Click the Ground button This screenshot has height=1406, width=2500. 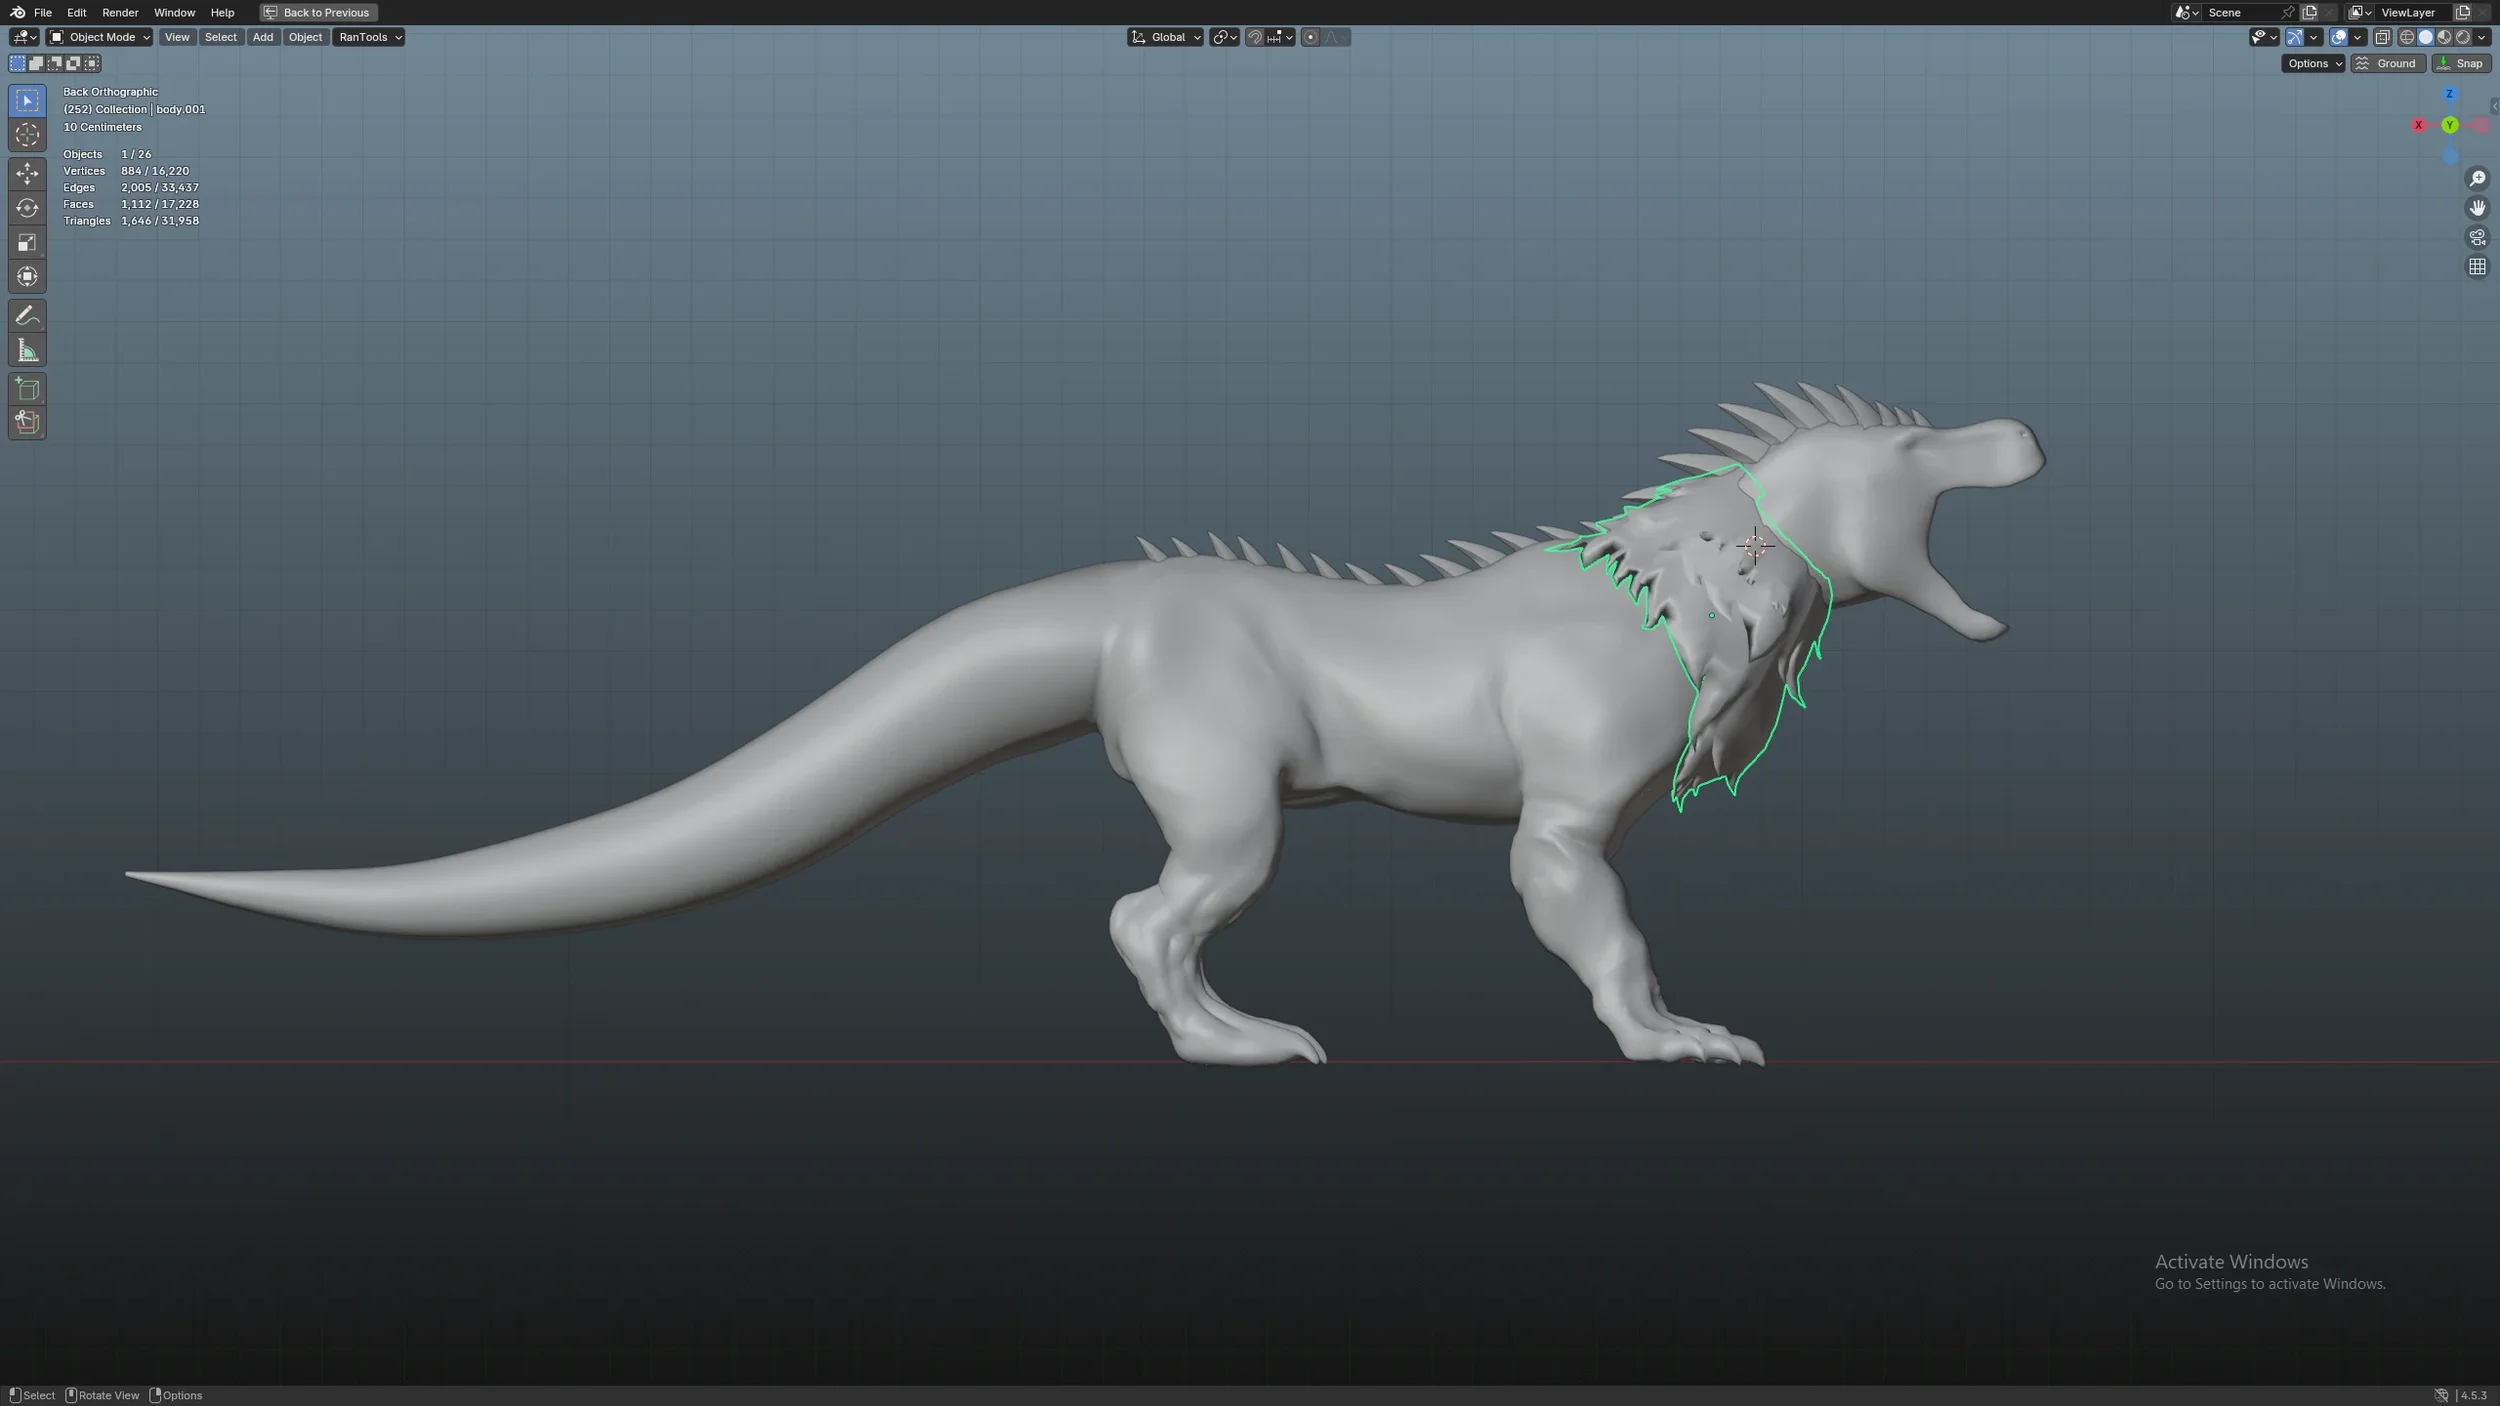(2387, 63)
